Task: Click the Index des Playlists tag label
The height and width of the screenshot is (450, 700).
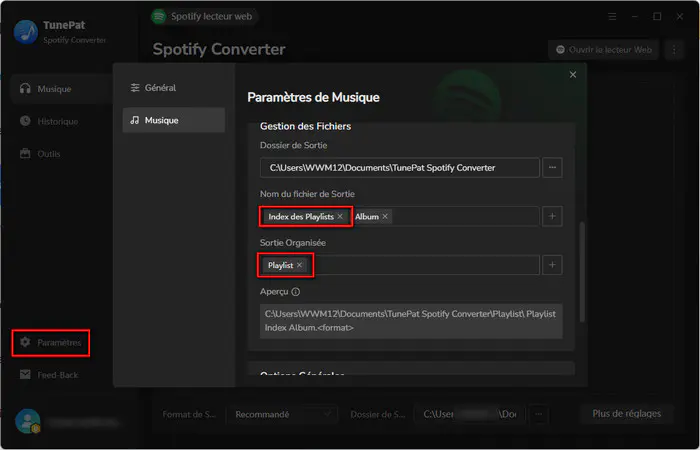Action: (x=301, y=217)
